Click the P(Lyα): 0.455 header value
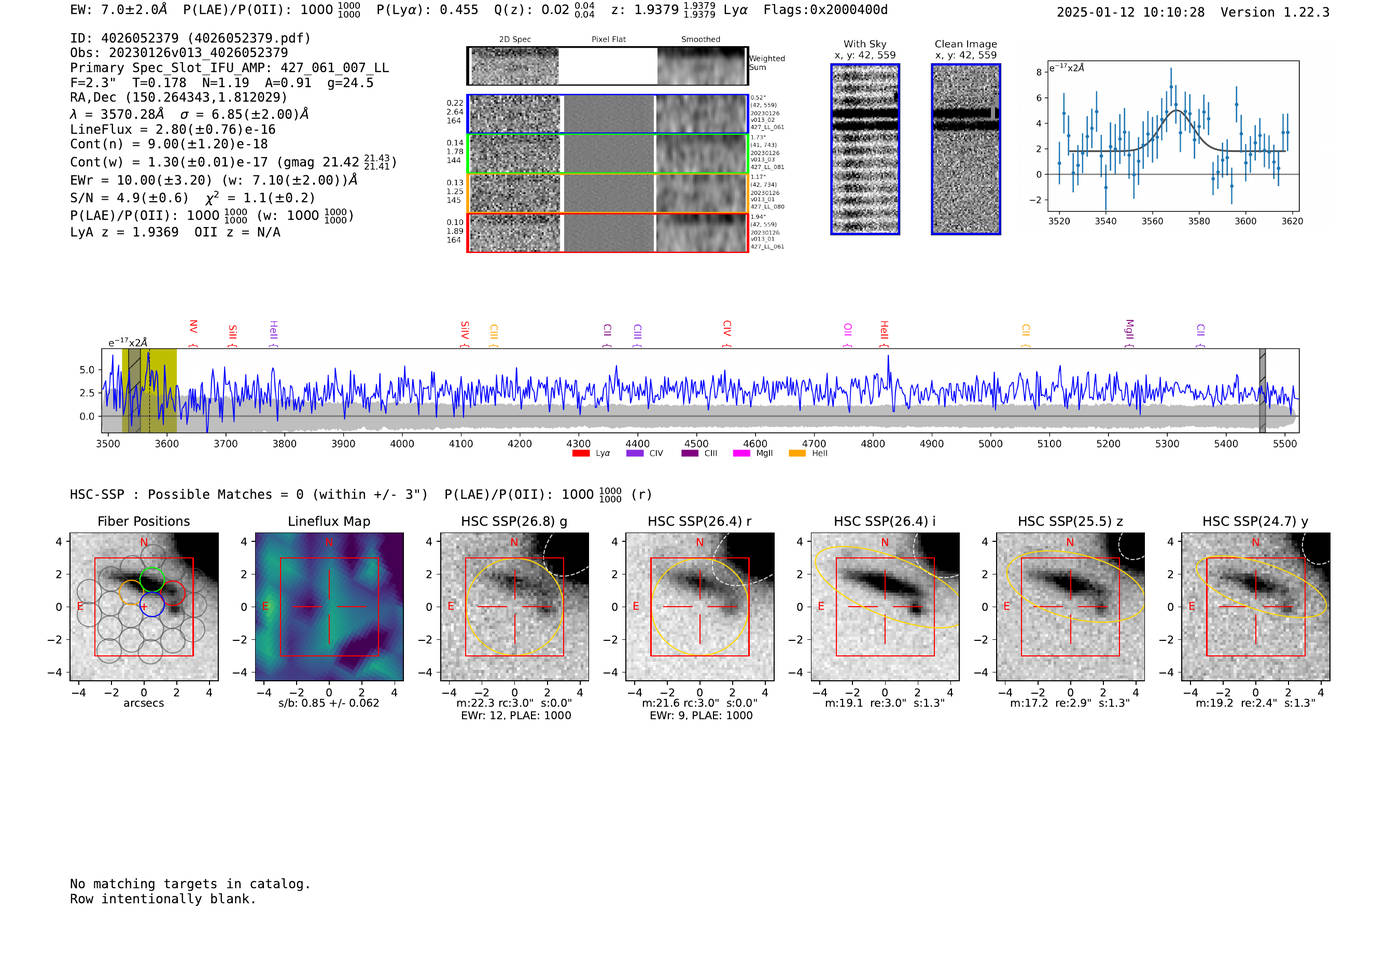 (x=427, y=10)
